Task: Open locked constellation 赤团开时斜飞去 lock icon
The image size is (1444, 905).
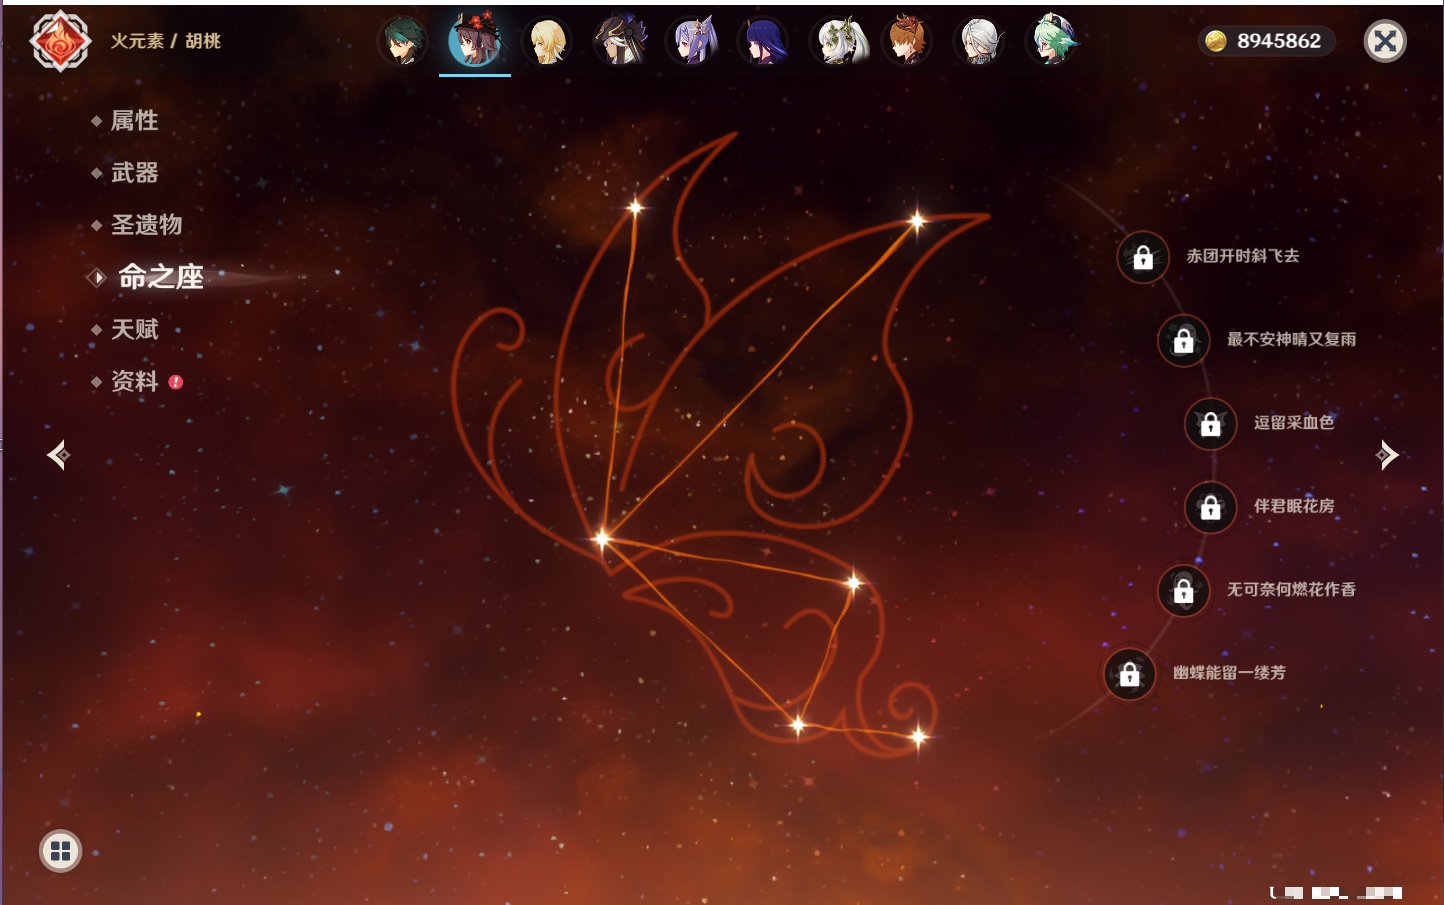Action: (1143, 257)
